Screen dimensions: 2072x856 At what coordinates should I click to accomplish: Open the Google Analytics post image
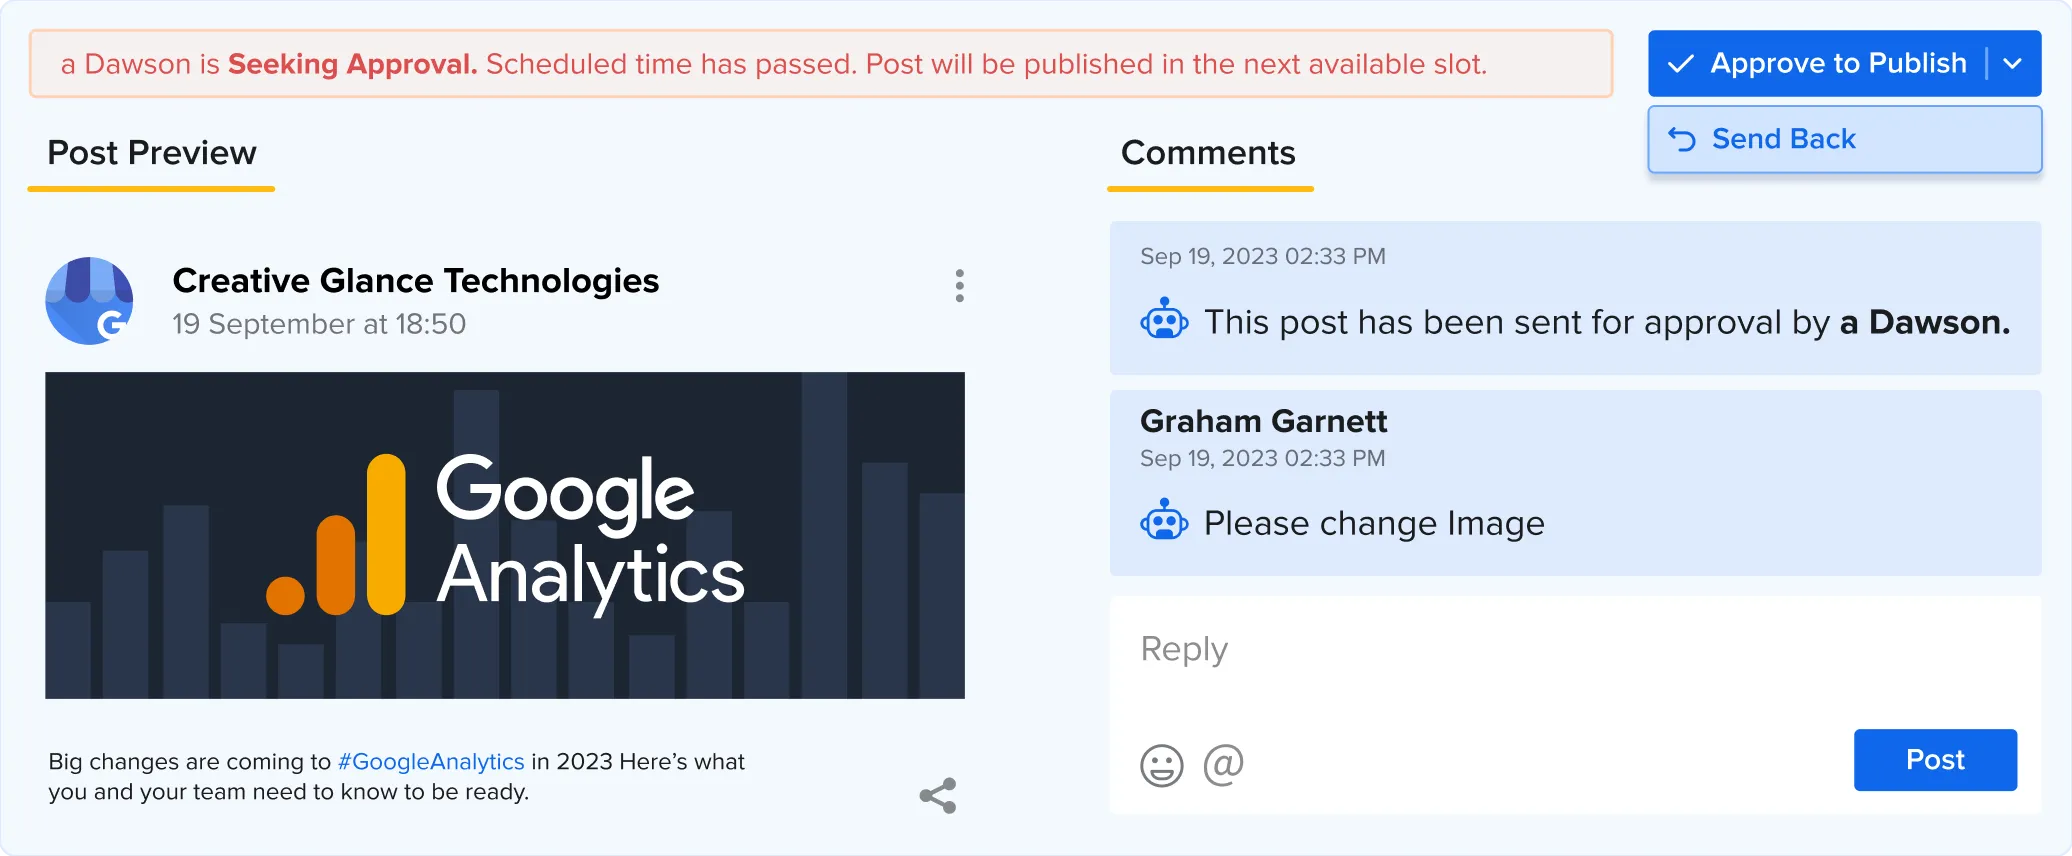click(505, 535)
